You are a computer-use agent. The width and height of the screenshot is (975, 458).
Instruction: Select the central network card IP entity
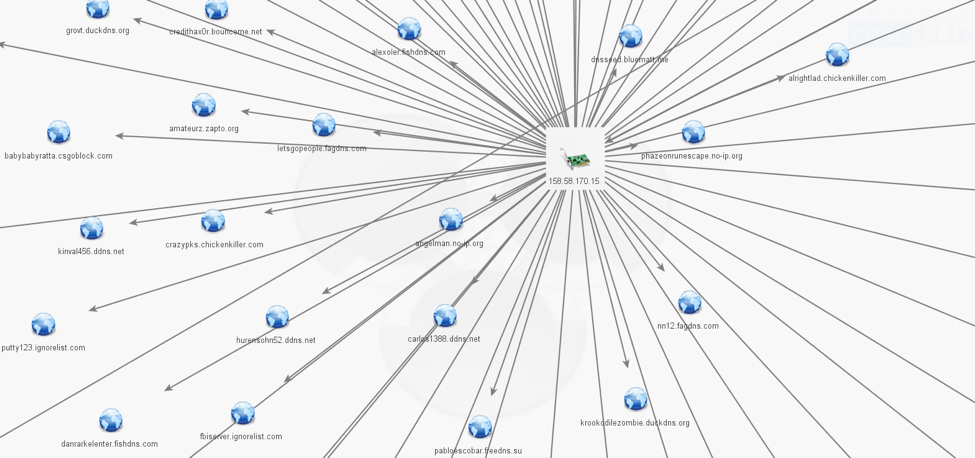(x=574, y=158)
